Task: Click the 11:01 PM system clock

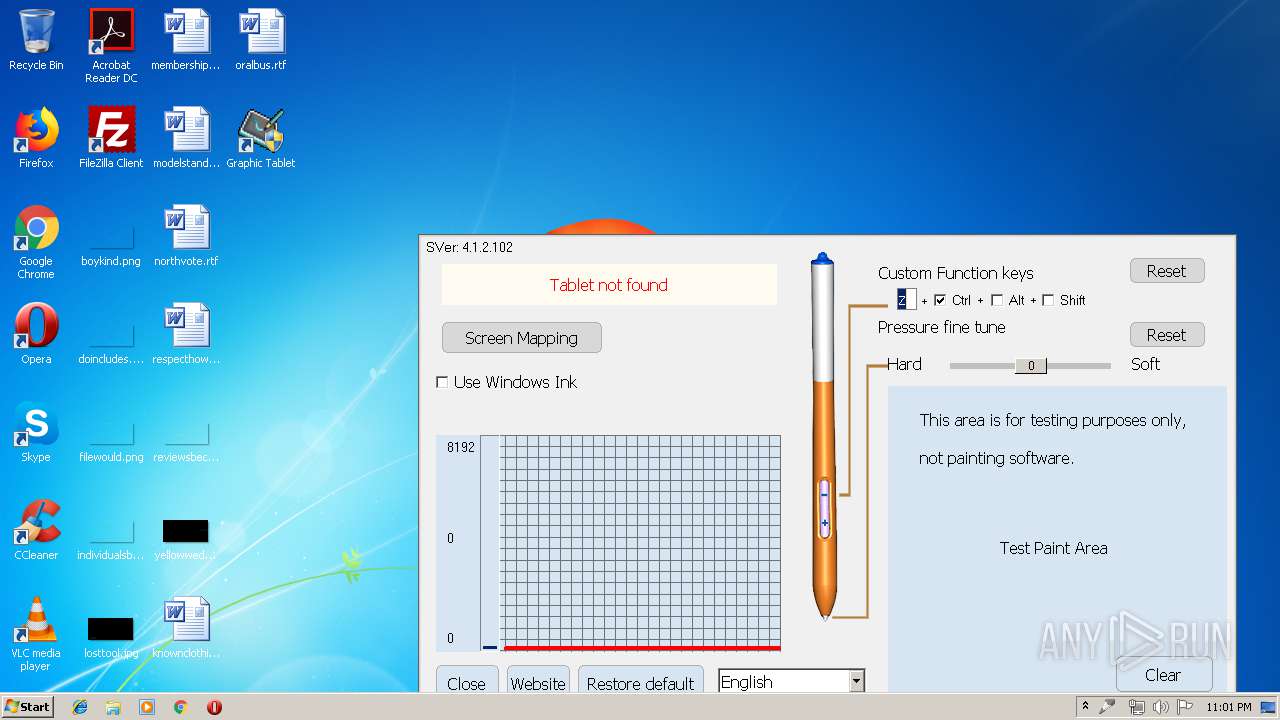Action: pyautogui.click(x=1229, y=707)
